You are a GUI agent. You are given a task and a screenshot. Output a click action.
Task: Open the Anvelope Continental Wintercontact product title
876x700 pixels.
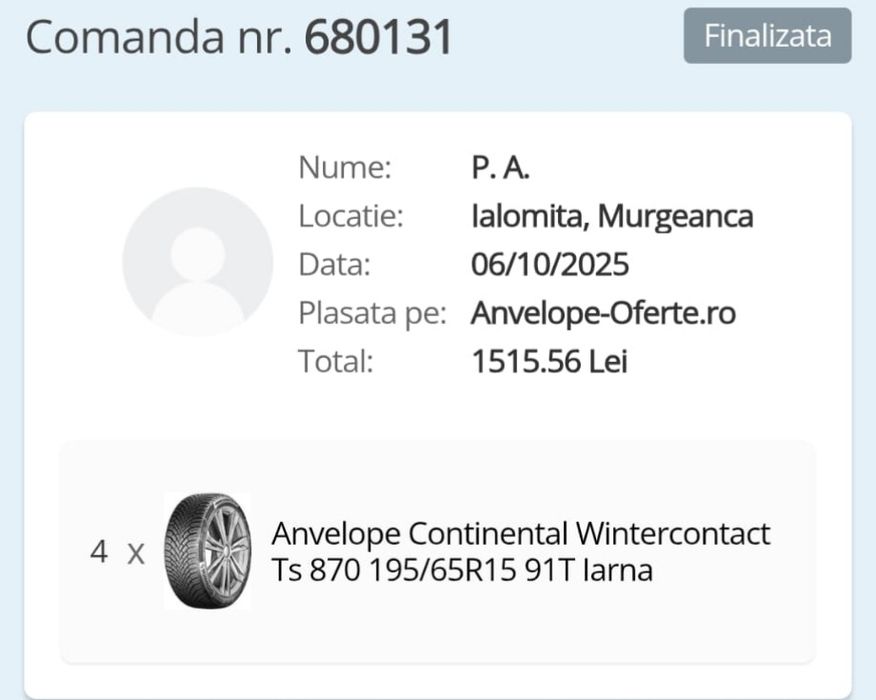pos(521,534)
